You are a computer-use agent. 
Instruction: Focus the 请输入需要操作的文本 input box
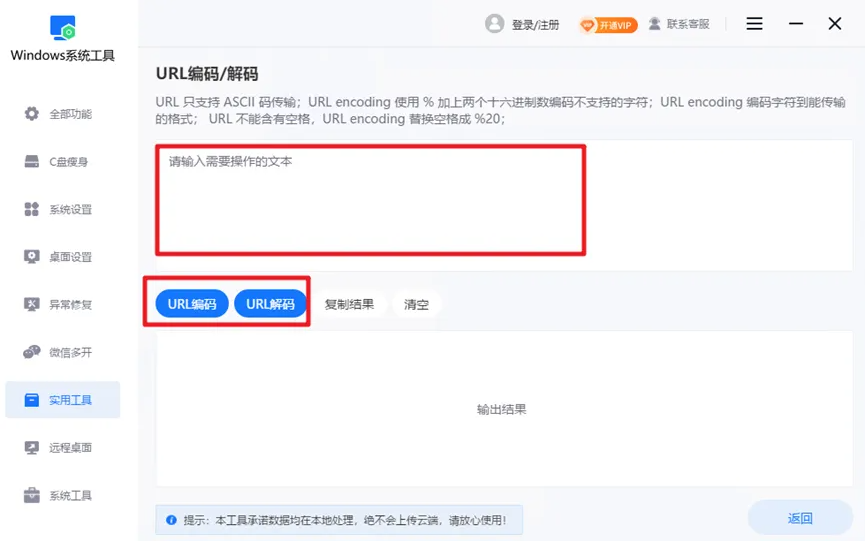(x=504, y=205)
